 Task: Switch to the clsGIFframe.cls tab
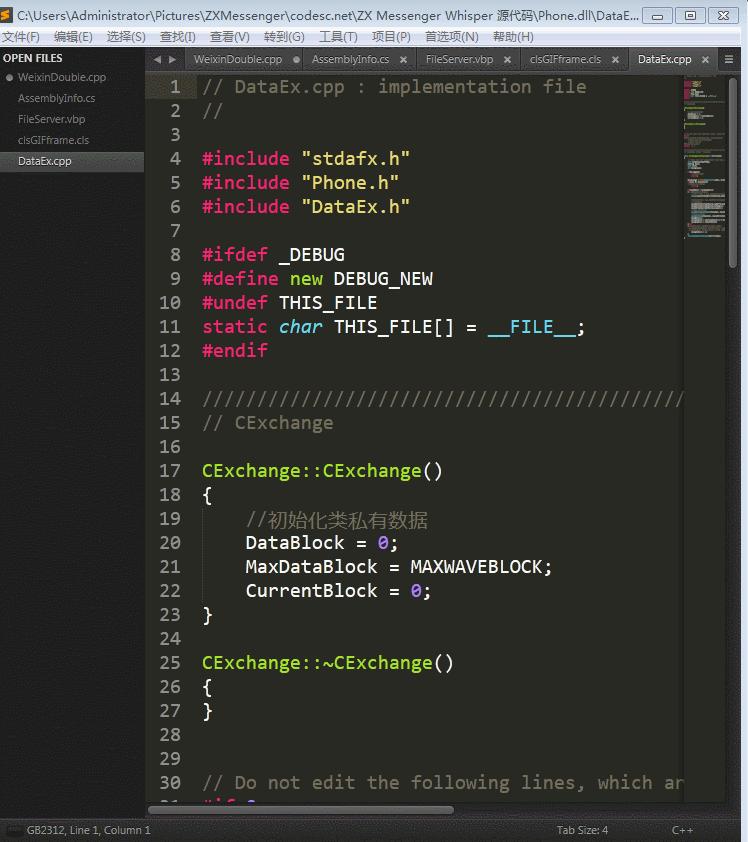tap(565, 60)
